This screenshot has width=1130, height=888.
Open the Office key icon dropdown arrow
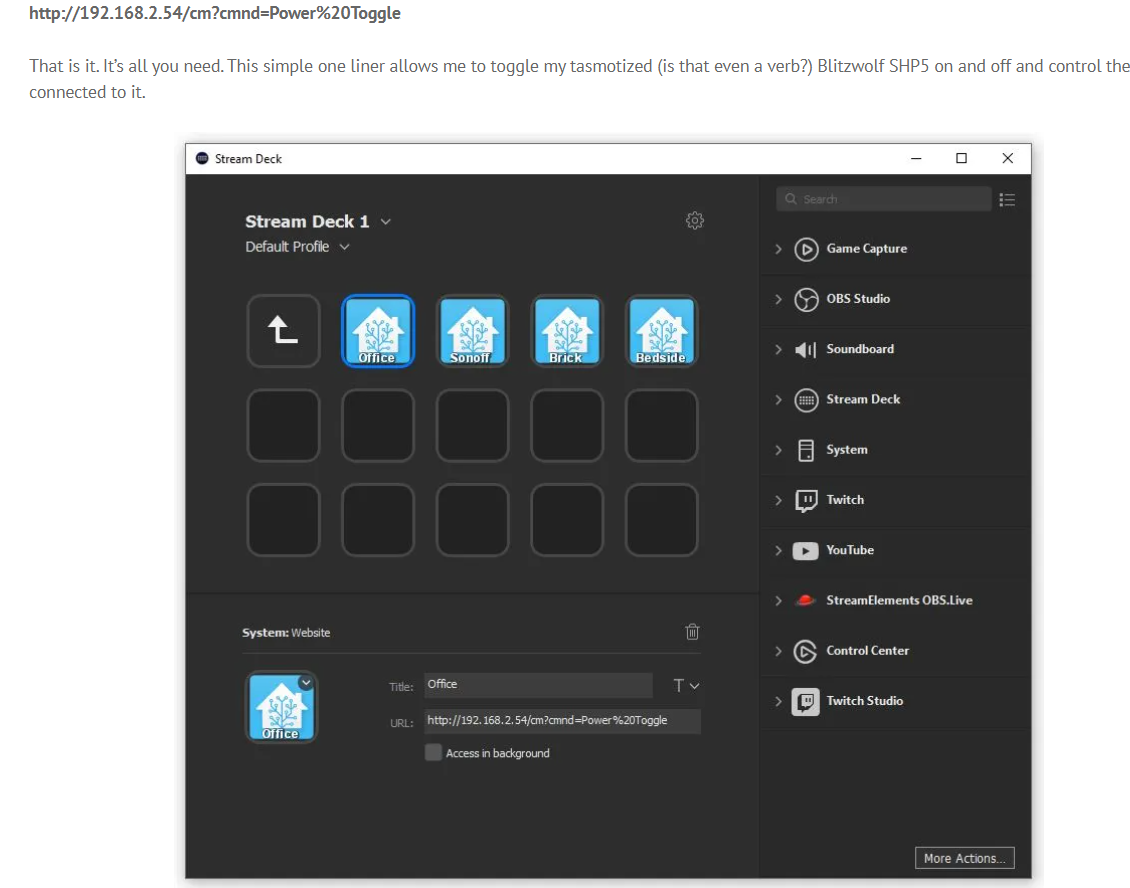point(306,682)
